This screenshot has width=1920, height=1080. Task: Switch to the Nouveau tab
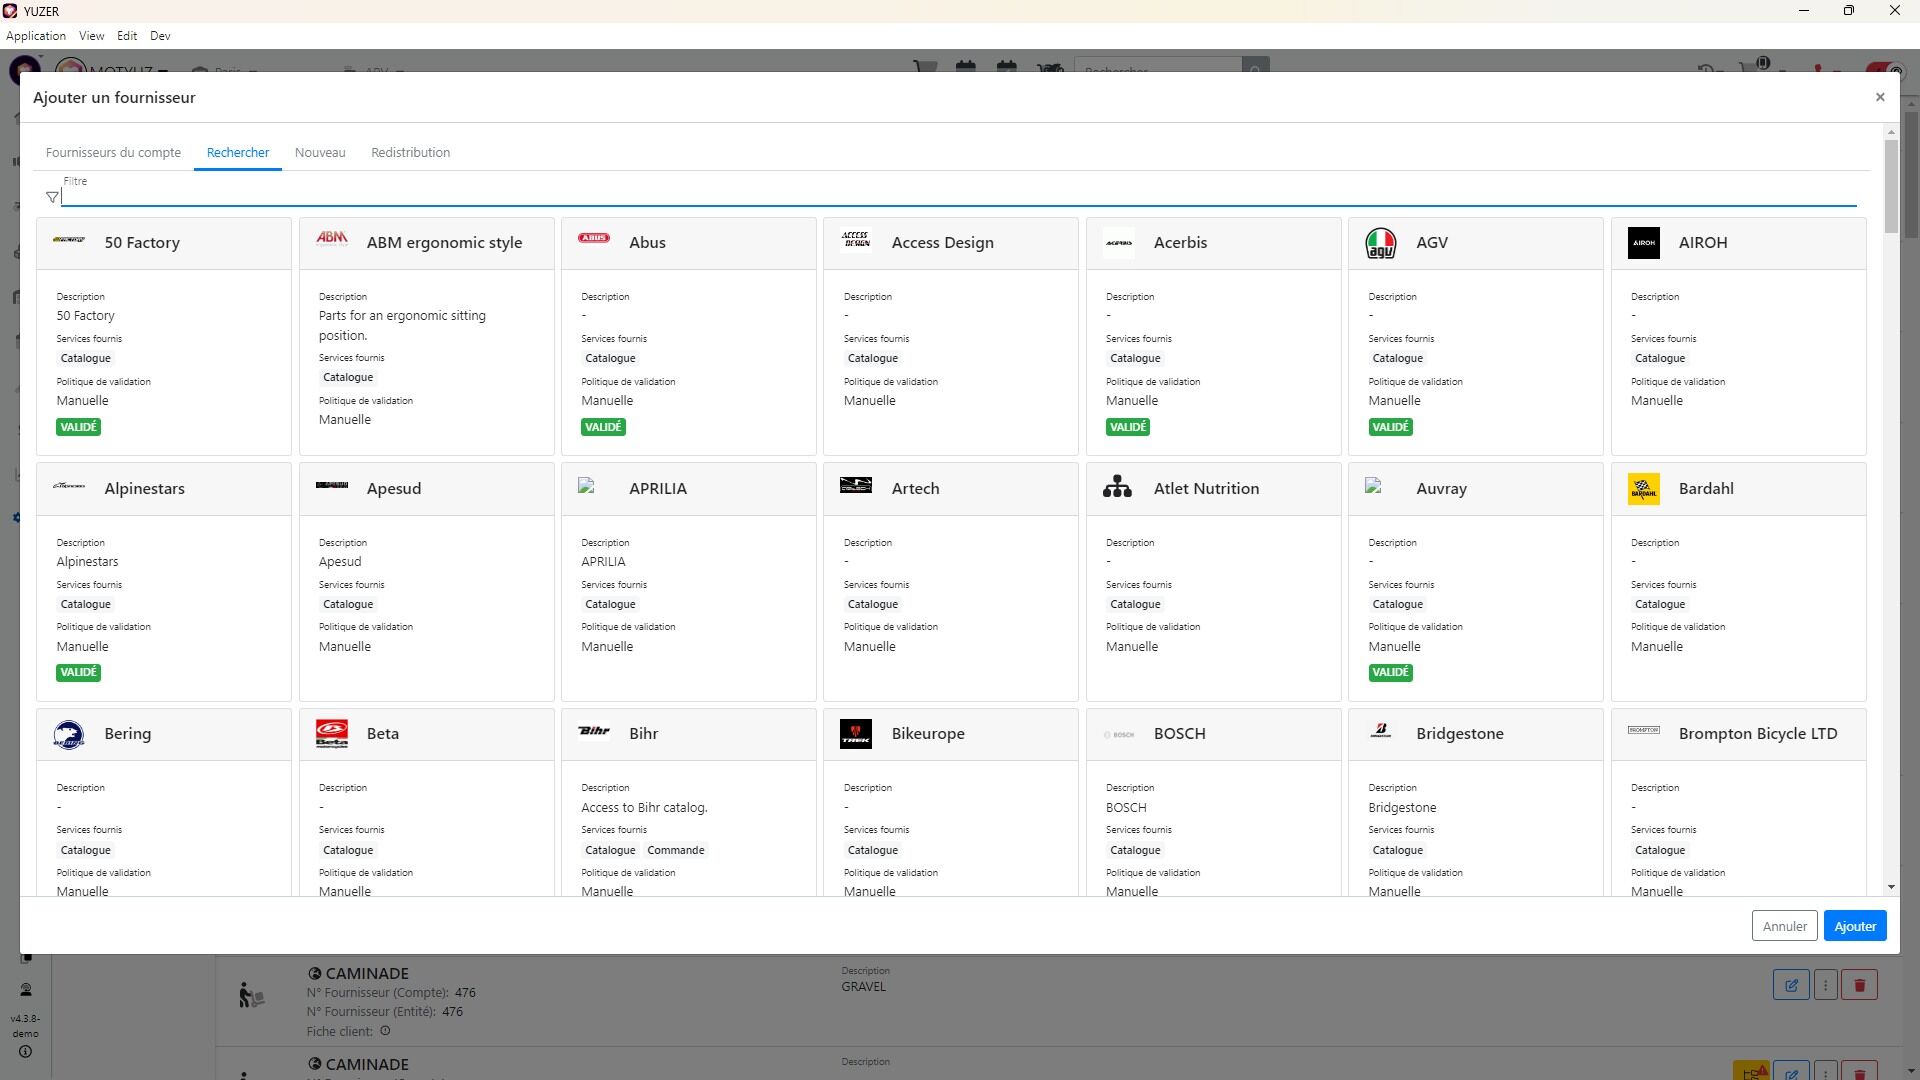pyautogui.click(x=320, y=153)
